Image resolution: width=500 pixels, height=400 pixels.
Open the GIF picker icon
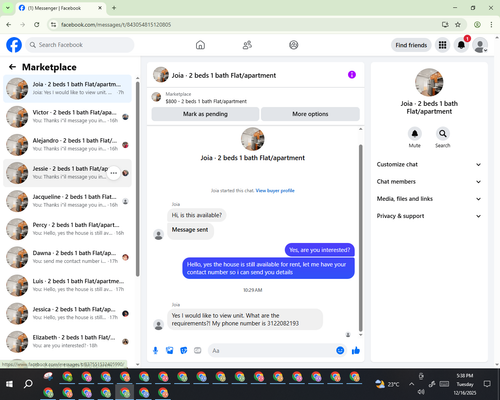click(198, 351)
